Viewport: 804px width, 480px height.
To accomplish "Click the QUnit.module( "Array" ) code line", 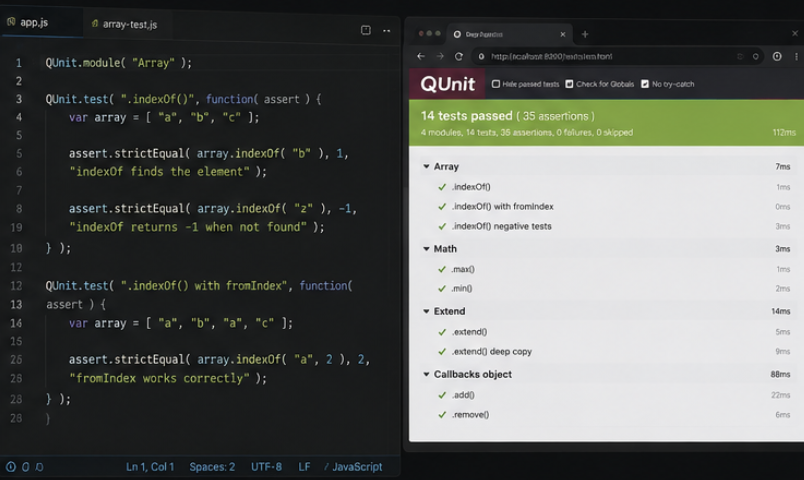I will [x=118, y=63].
